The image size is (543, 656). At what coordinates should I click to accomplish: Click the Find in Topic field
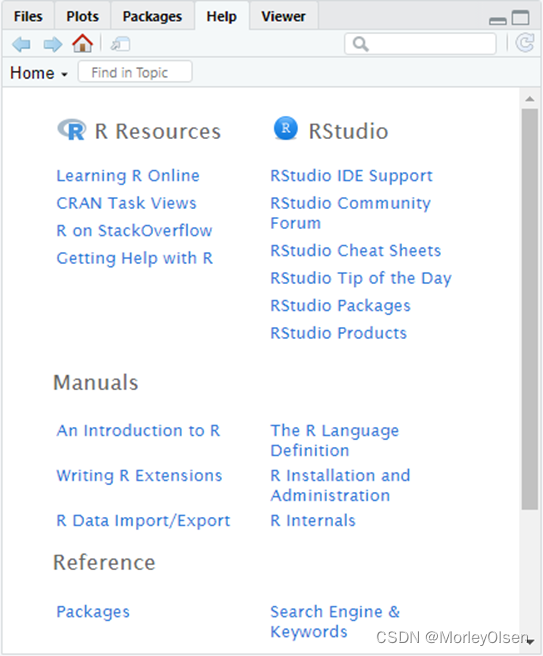135,72
